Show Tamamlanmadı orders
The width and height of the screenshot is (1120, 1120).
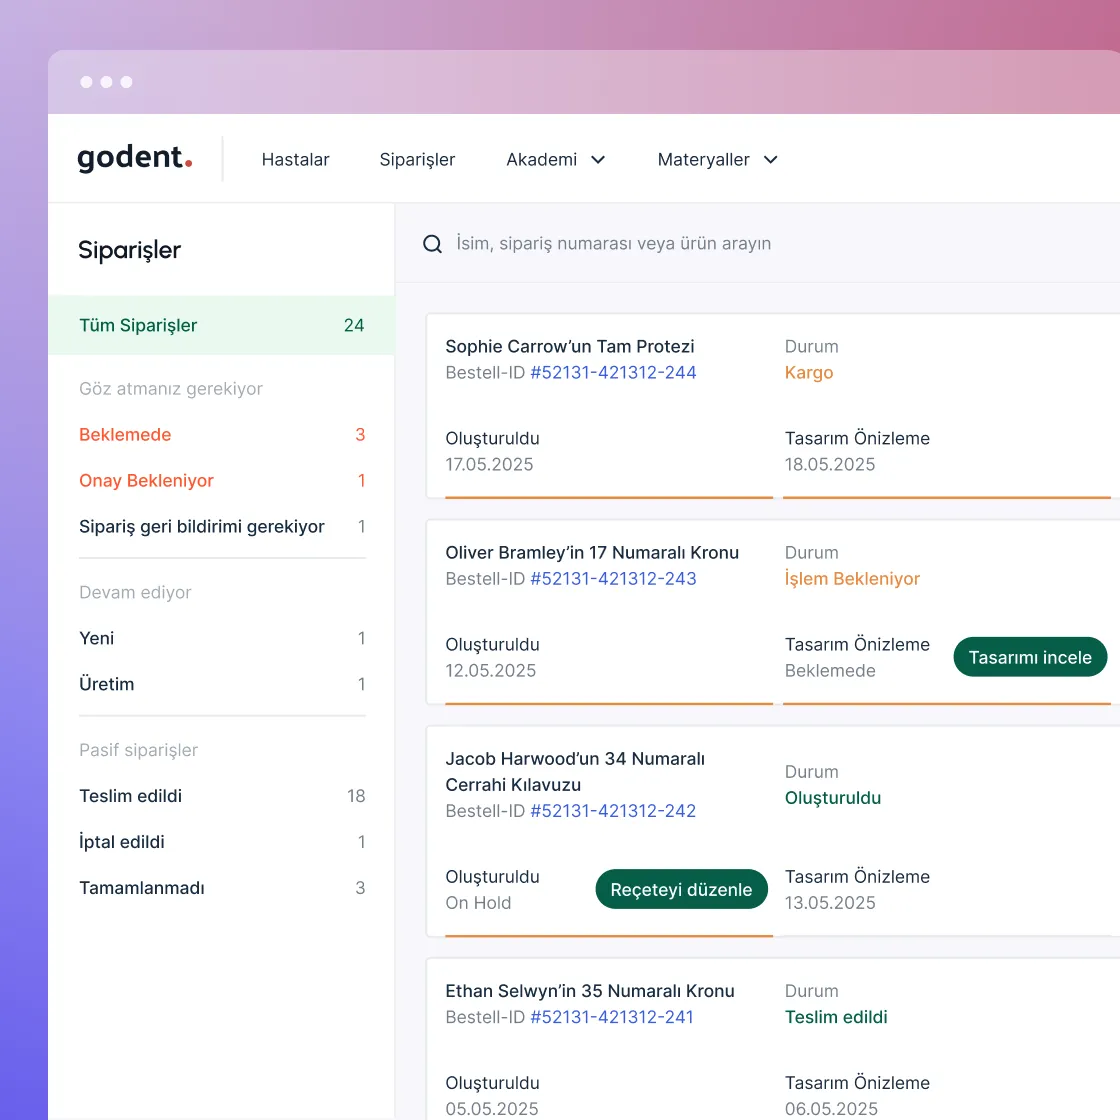[221, 887]
